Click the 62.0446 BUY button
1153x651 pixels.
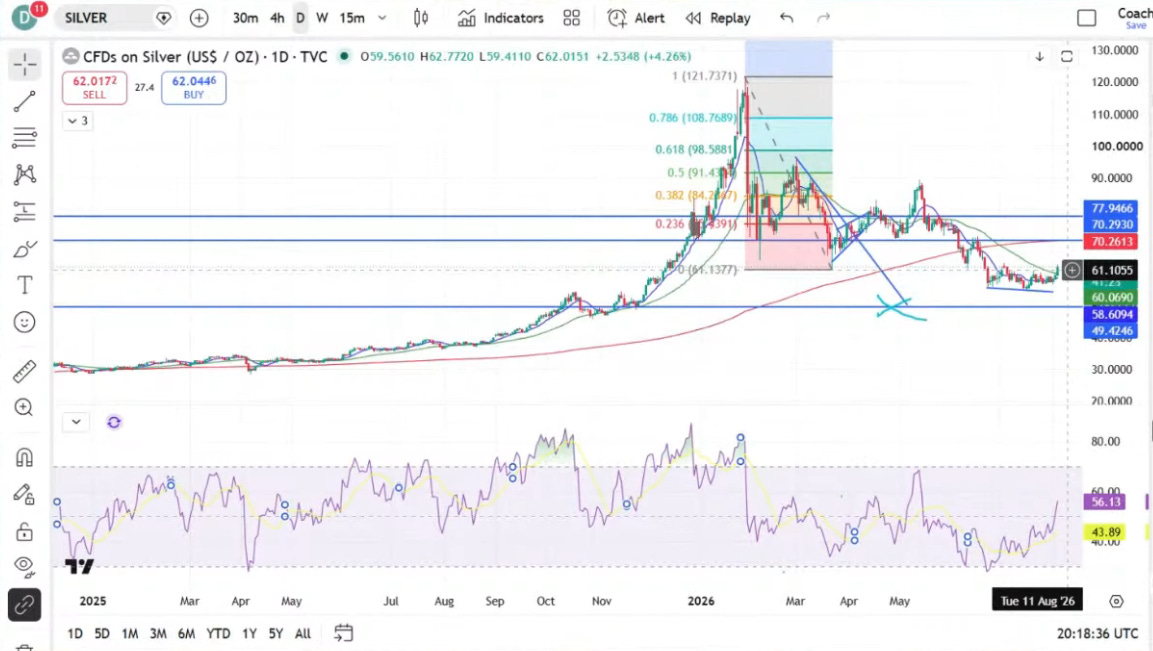pos(193,88)
